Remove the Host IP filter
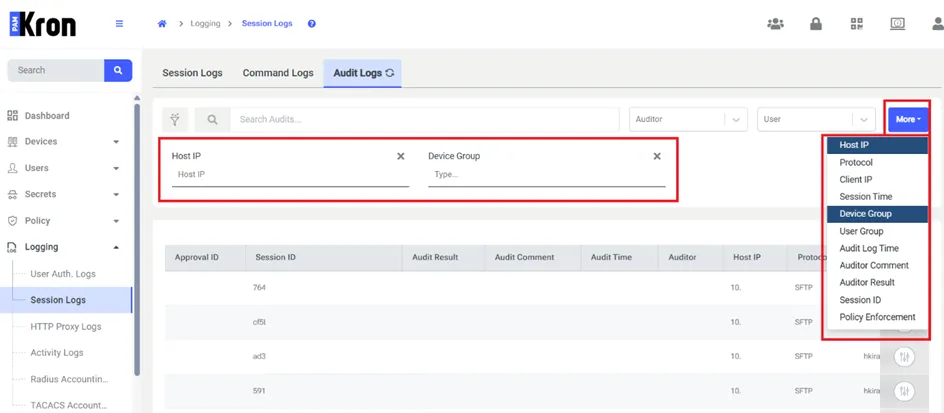The height and width of the screenshot is (413, 944). point(400,157)
